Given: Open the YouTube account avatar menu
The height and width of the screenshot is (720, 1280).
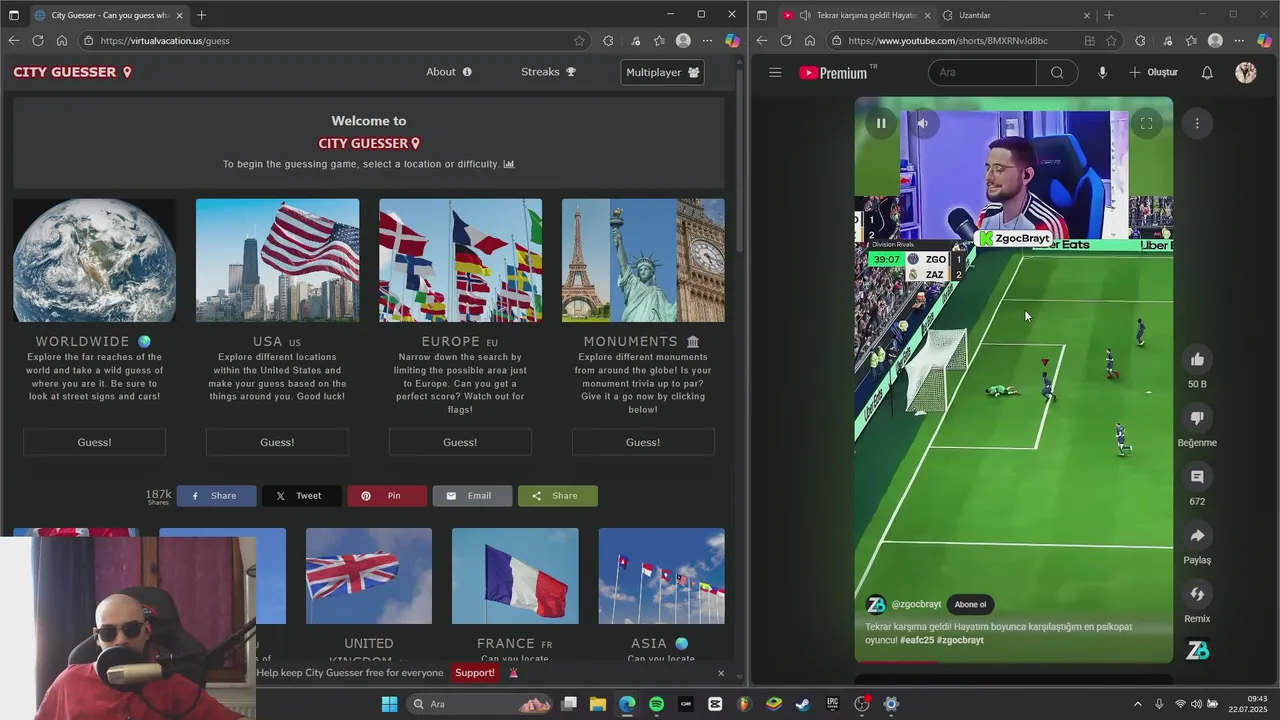Looking at the screenshot, I should [x=1246, y=72].
